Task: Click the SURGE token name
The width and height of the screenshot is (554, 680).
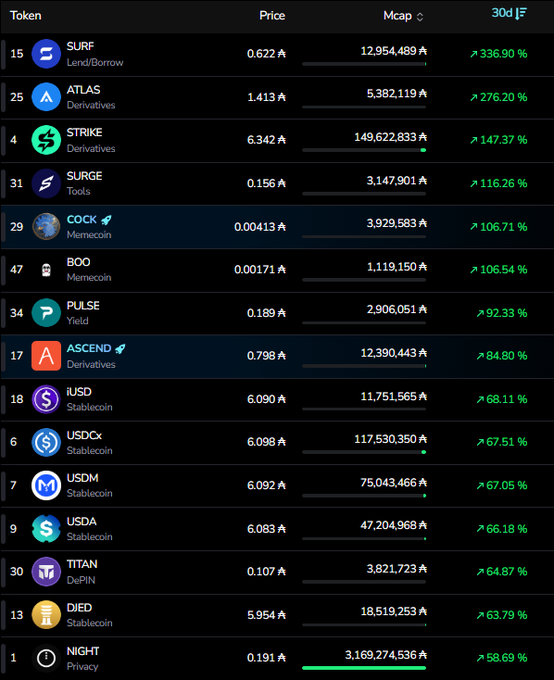Action: (85, 176)
